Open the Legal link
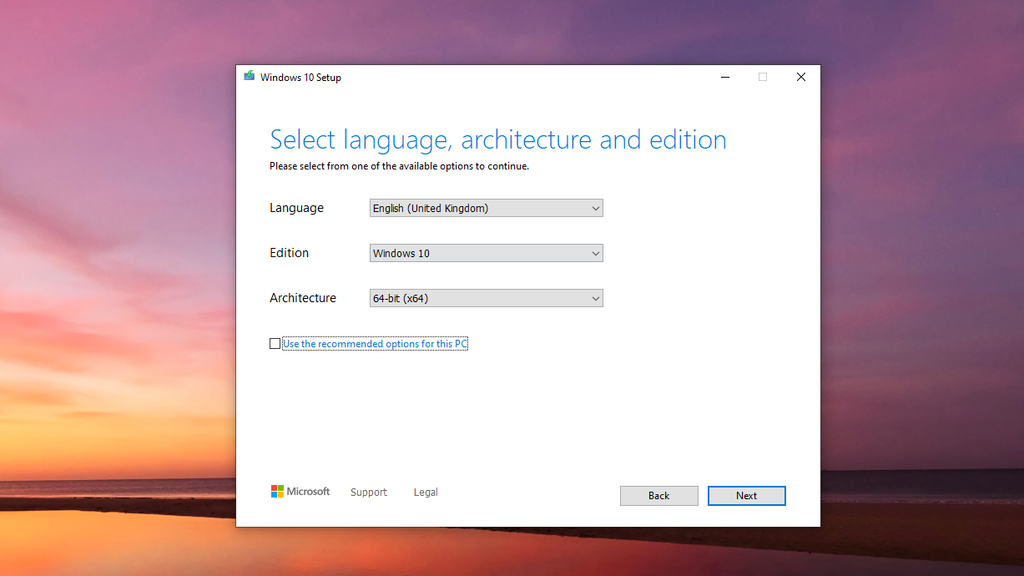The height and width of the screenshot is (576, 1024). (x=426, y=492)
